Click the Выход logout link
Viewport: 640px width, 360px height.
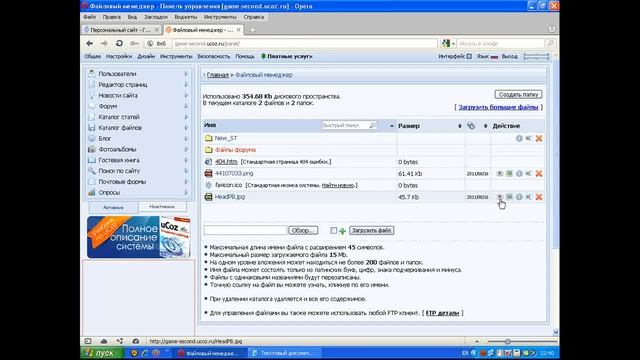509,56
